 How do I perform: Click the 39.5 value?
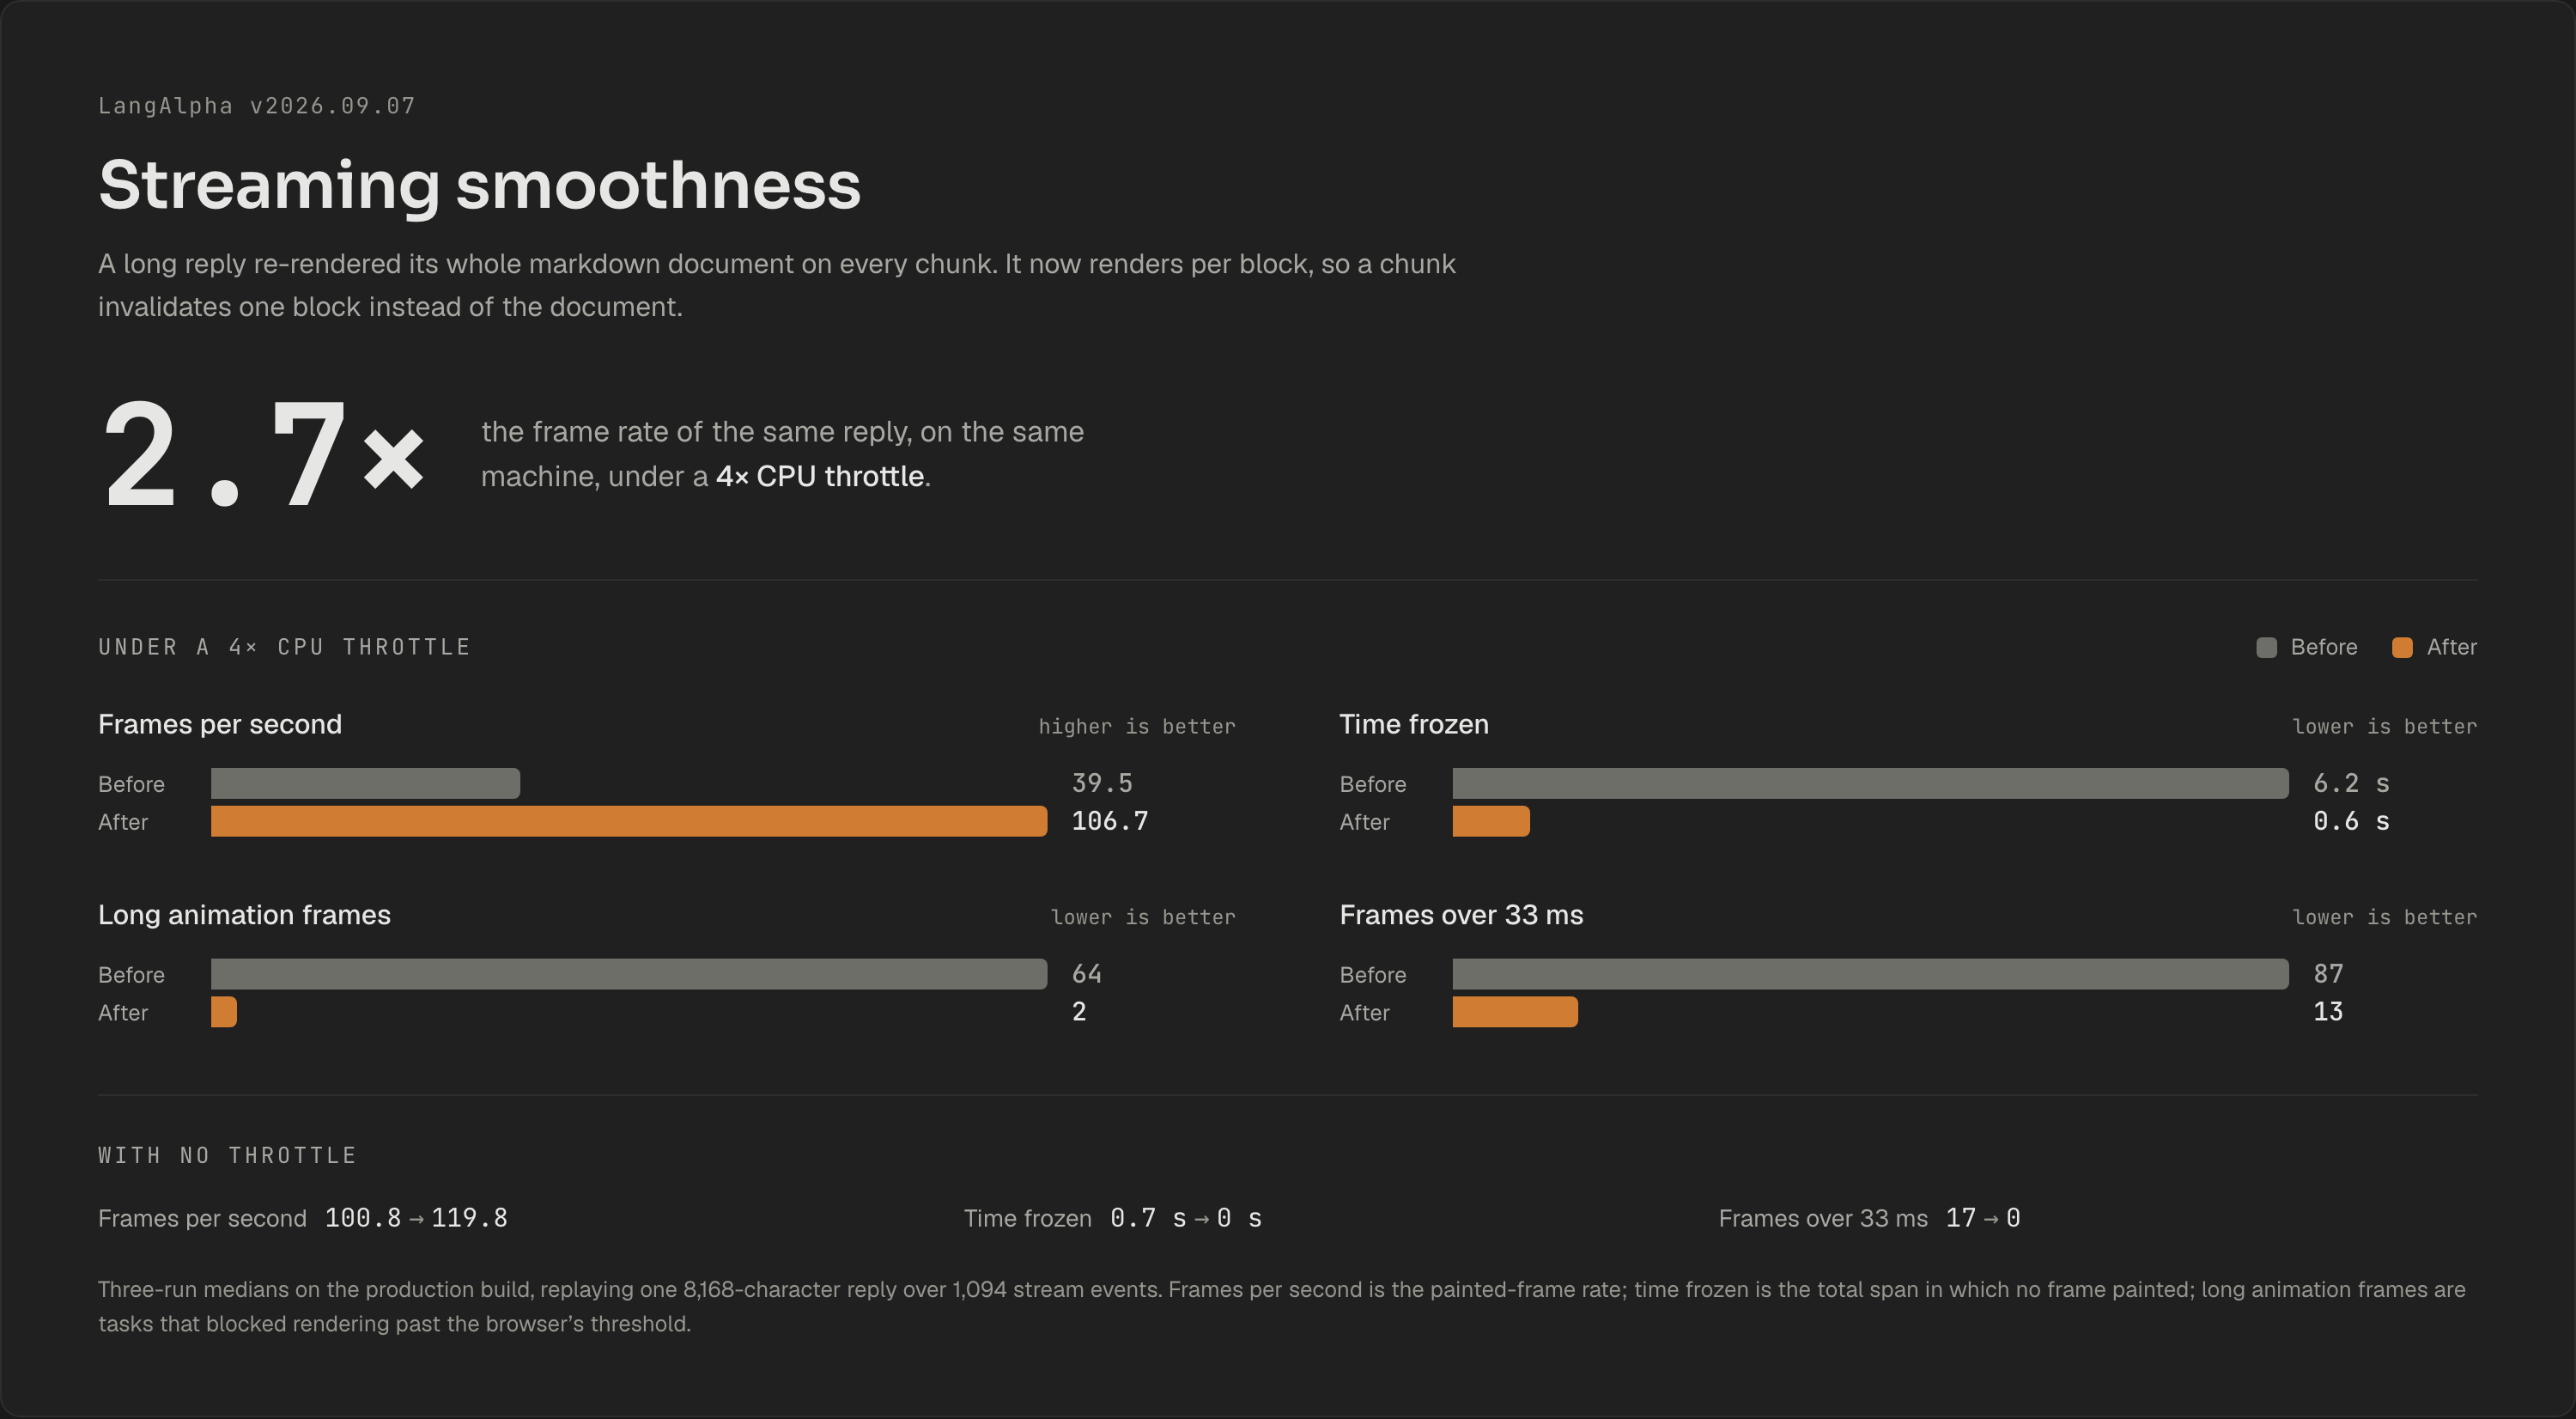[1102, 783]
